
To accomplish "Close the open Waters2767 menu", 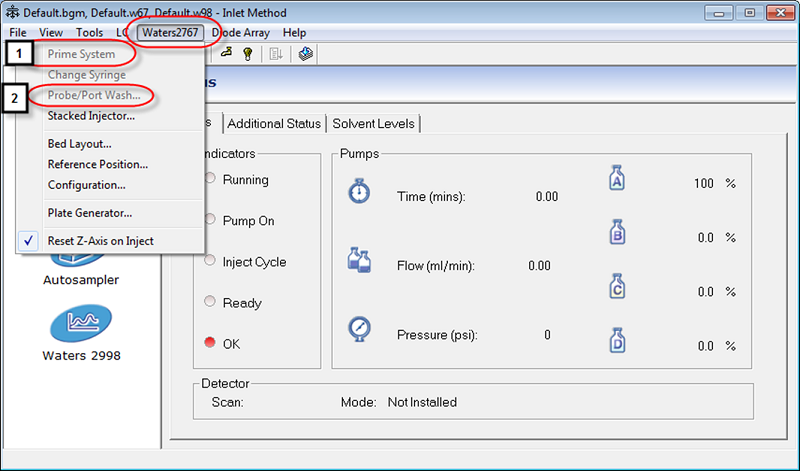I will pos(170,33).
